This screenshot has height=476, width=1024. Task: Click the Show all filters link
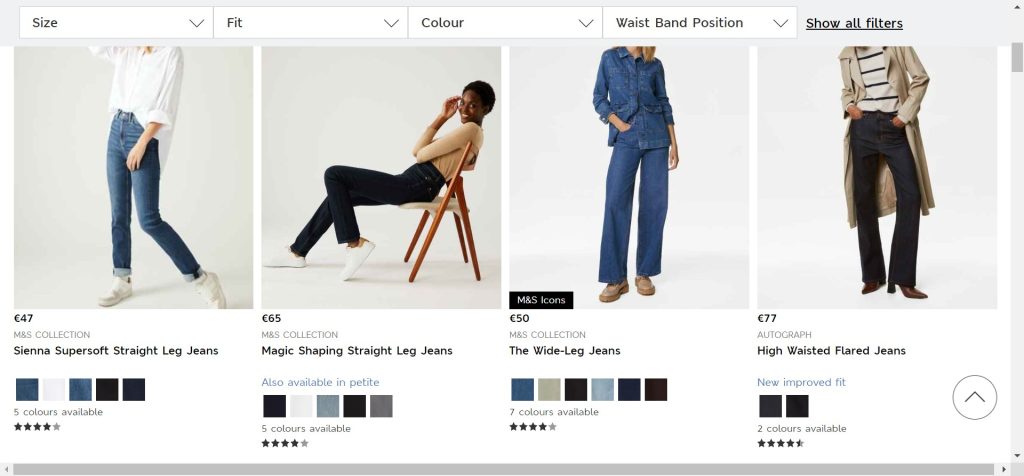click(854, 23)
